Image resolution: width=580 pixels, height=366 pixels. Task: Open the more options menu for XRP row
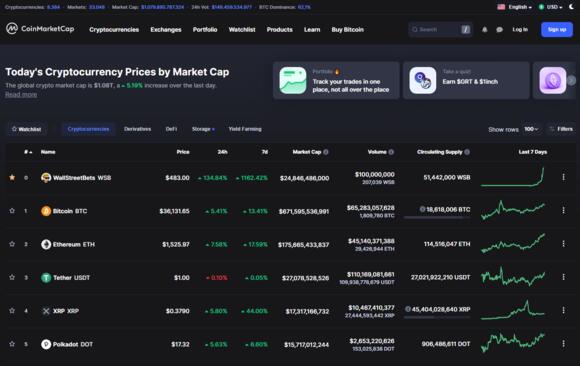coord(563,310)
